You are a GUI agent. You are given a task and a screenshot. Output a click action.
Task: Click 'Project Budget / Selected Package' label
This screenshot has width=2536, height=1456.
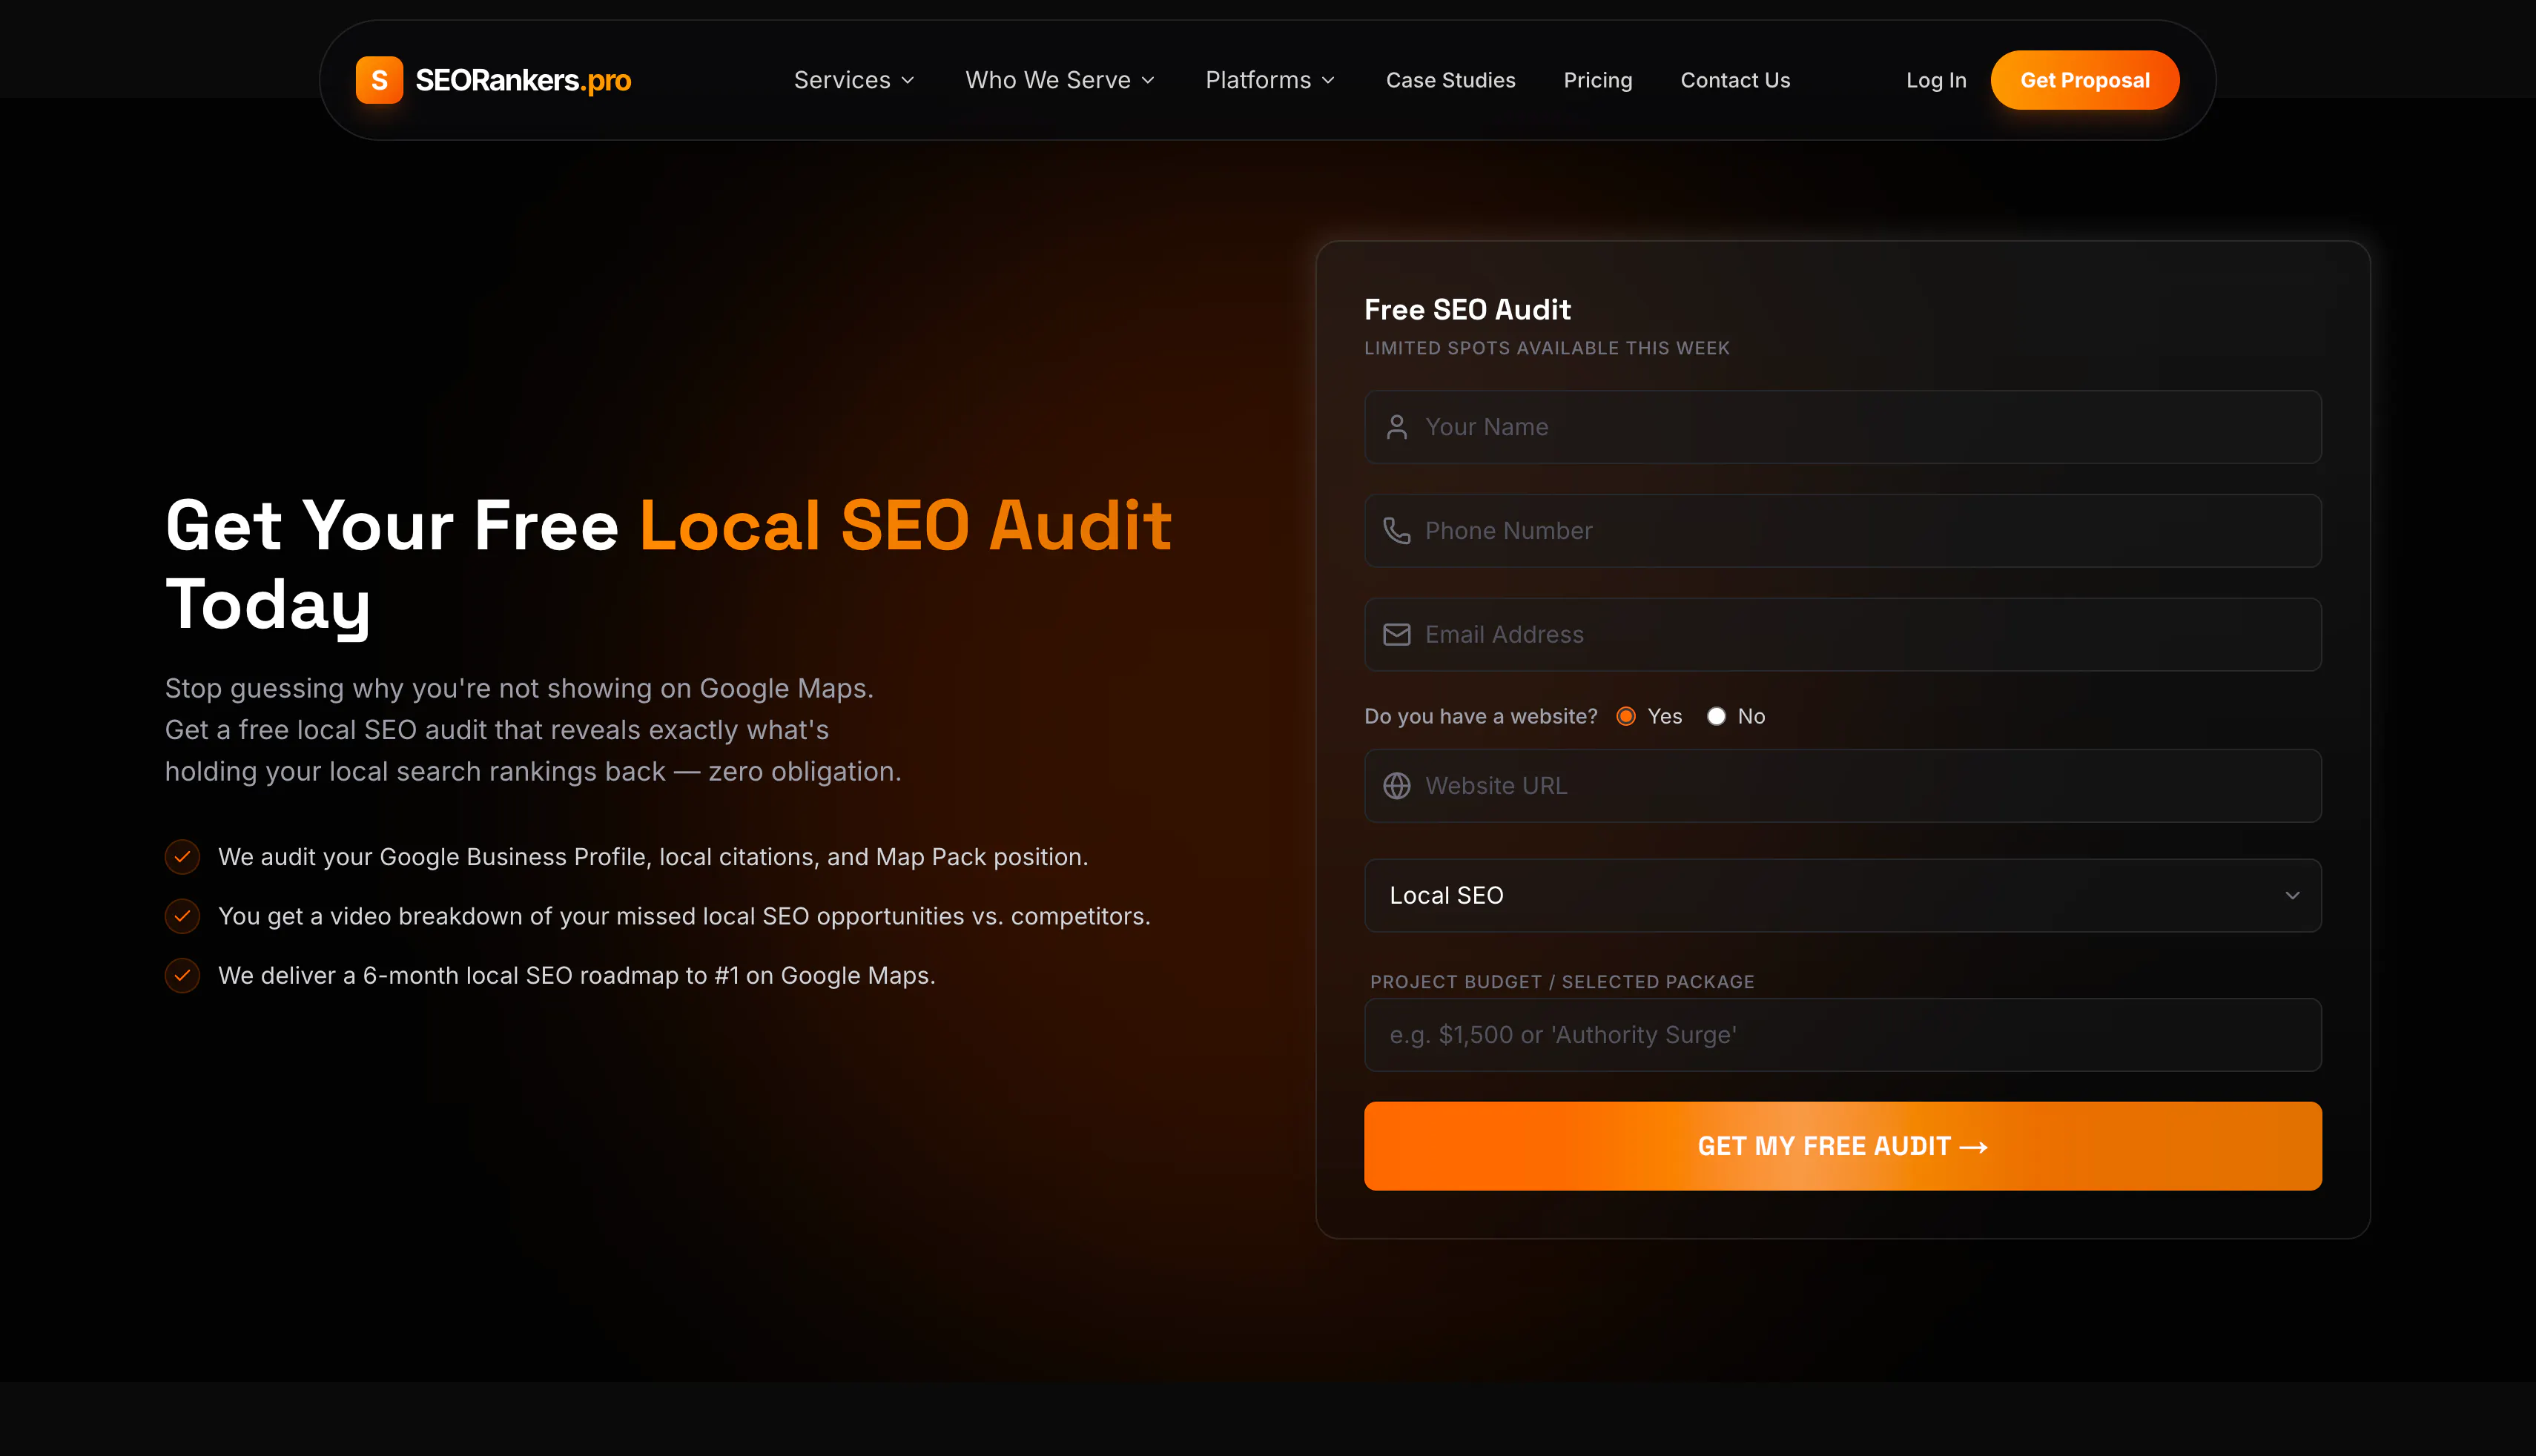(1562, 982)
